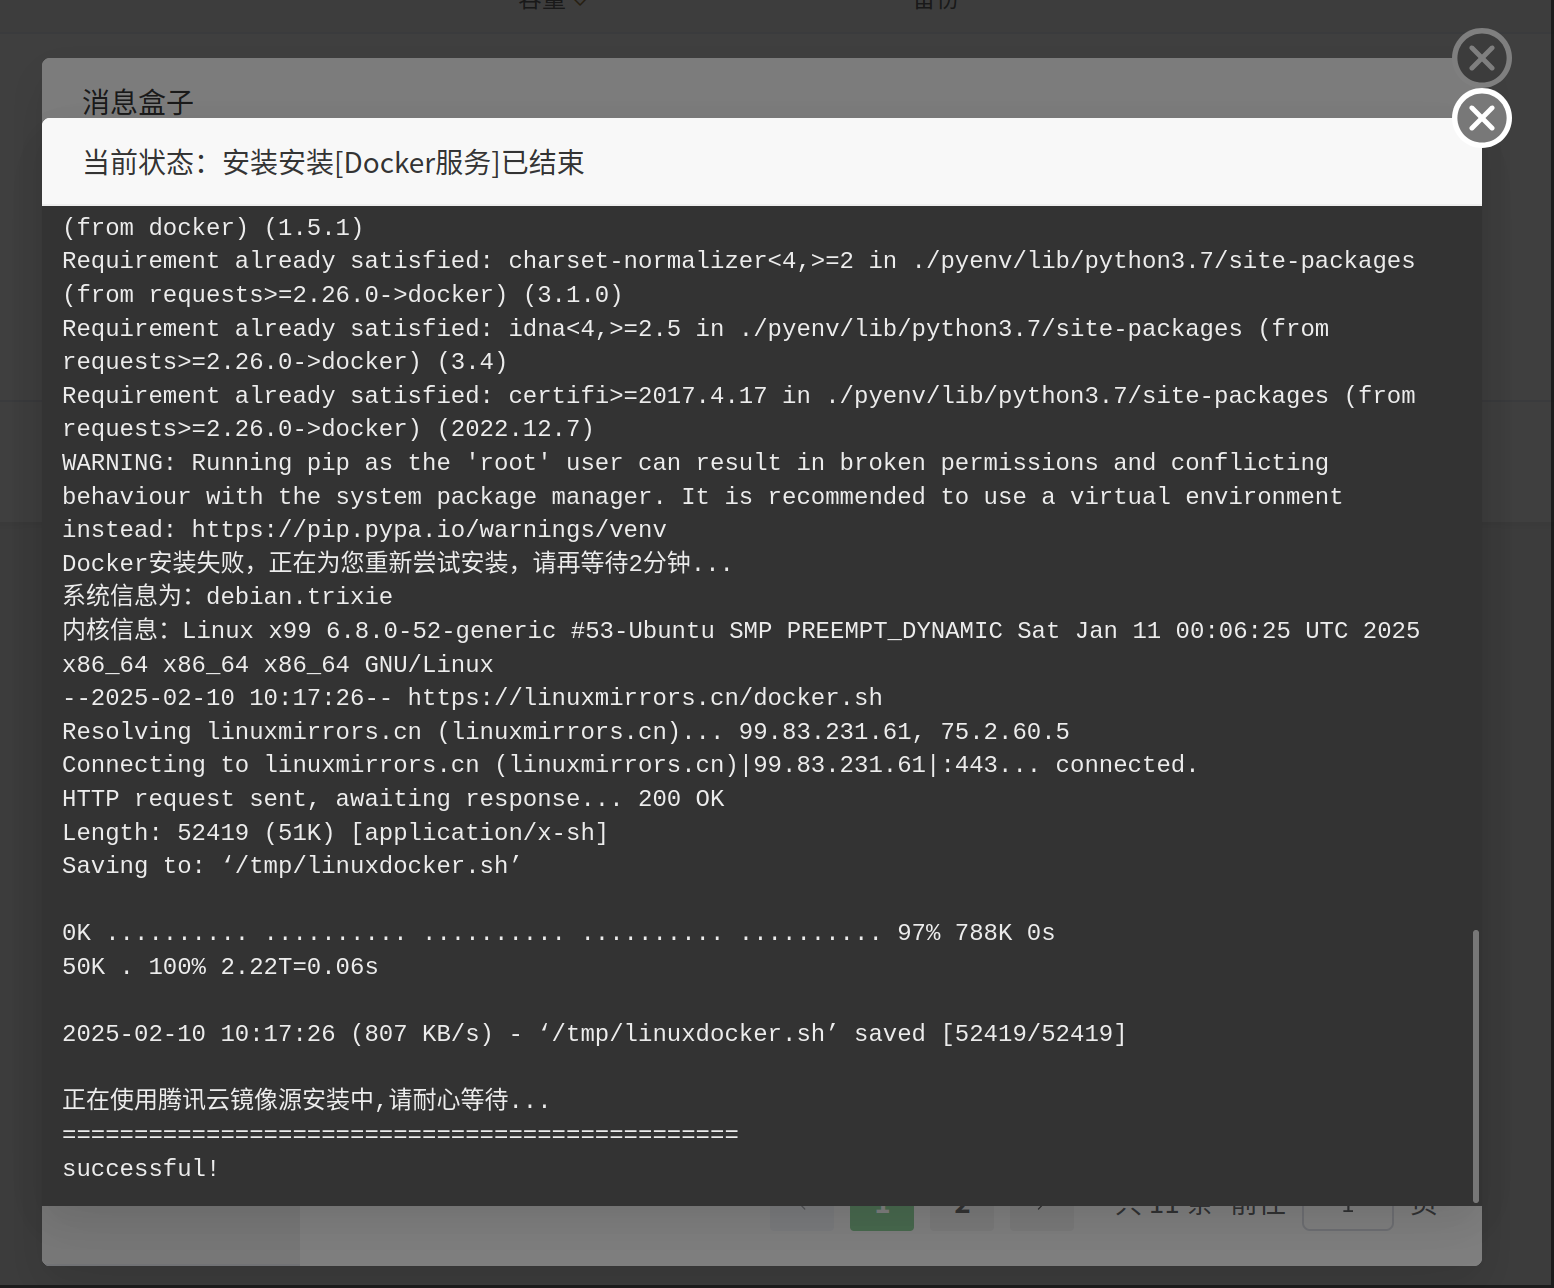
Task: Click the 'Length: 52419 (51K)' line
Action: tap(335, 832)
